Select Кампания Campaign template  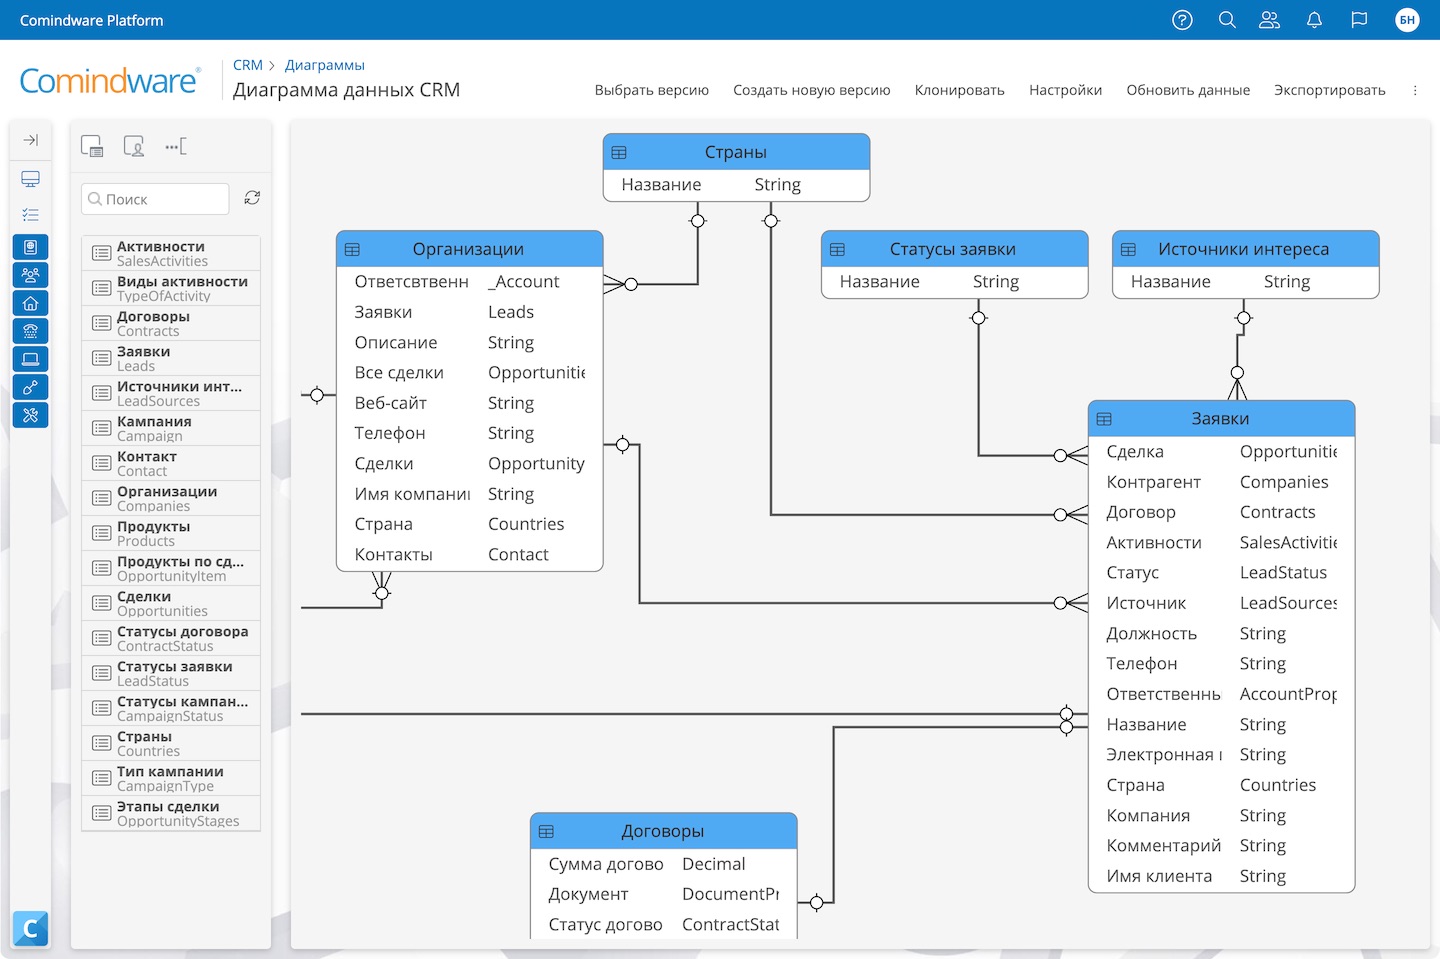point(171,428)
